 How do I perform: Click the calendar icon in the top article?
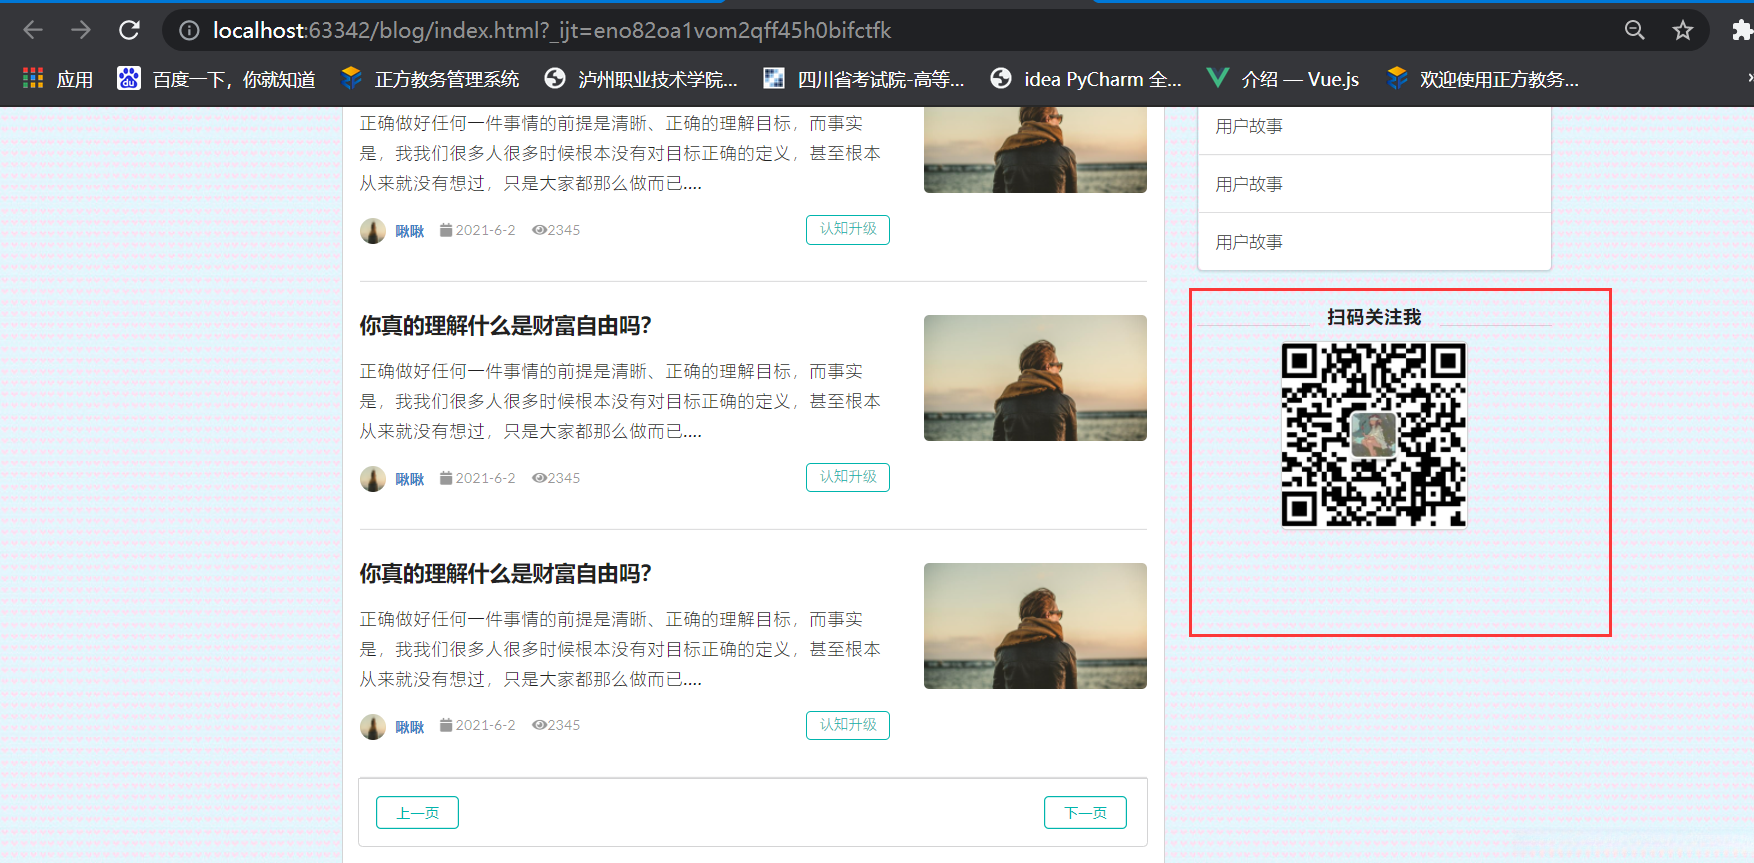(x=446, y=230)
